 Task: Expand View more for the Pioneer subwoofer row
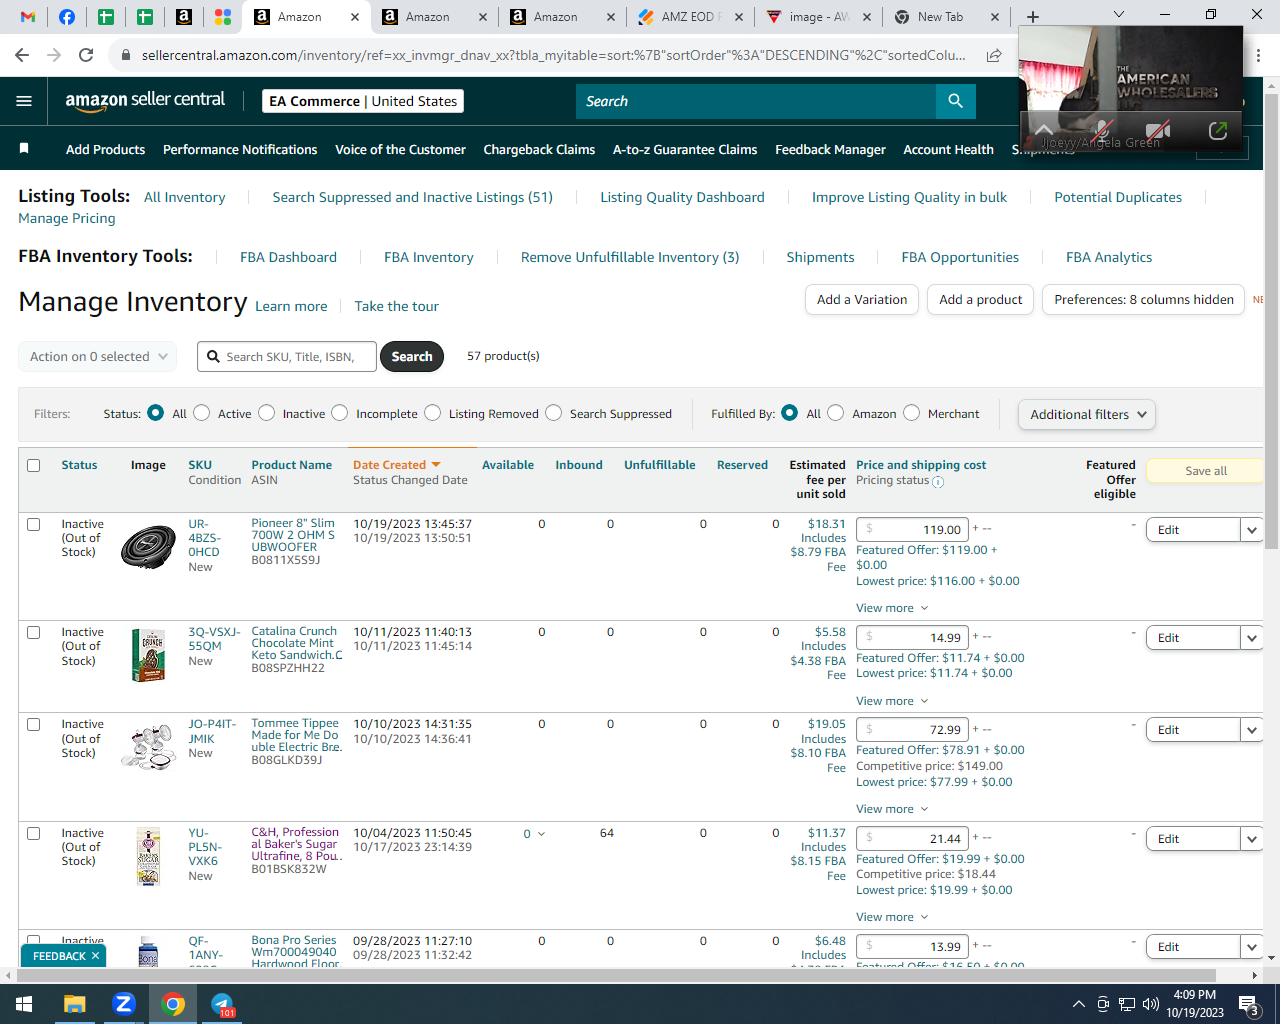[892, 608]
